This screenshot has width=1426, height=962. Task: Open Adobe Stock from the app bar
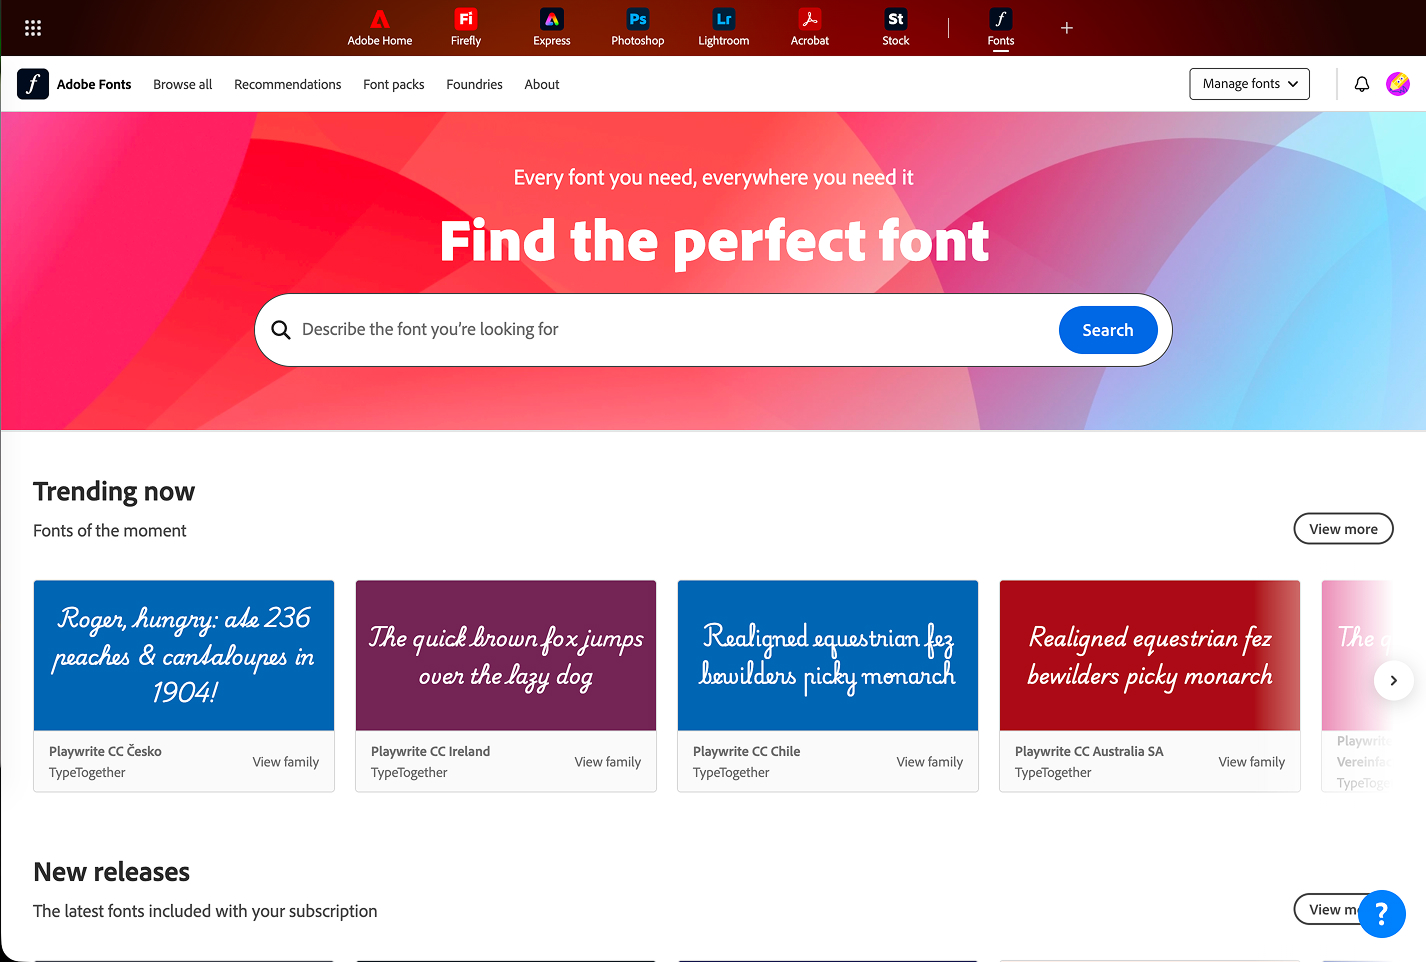(895, 17)
